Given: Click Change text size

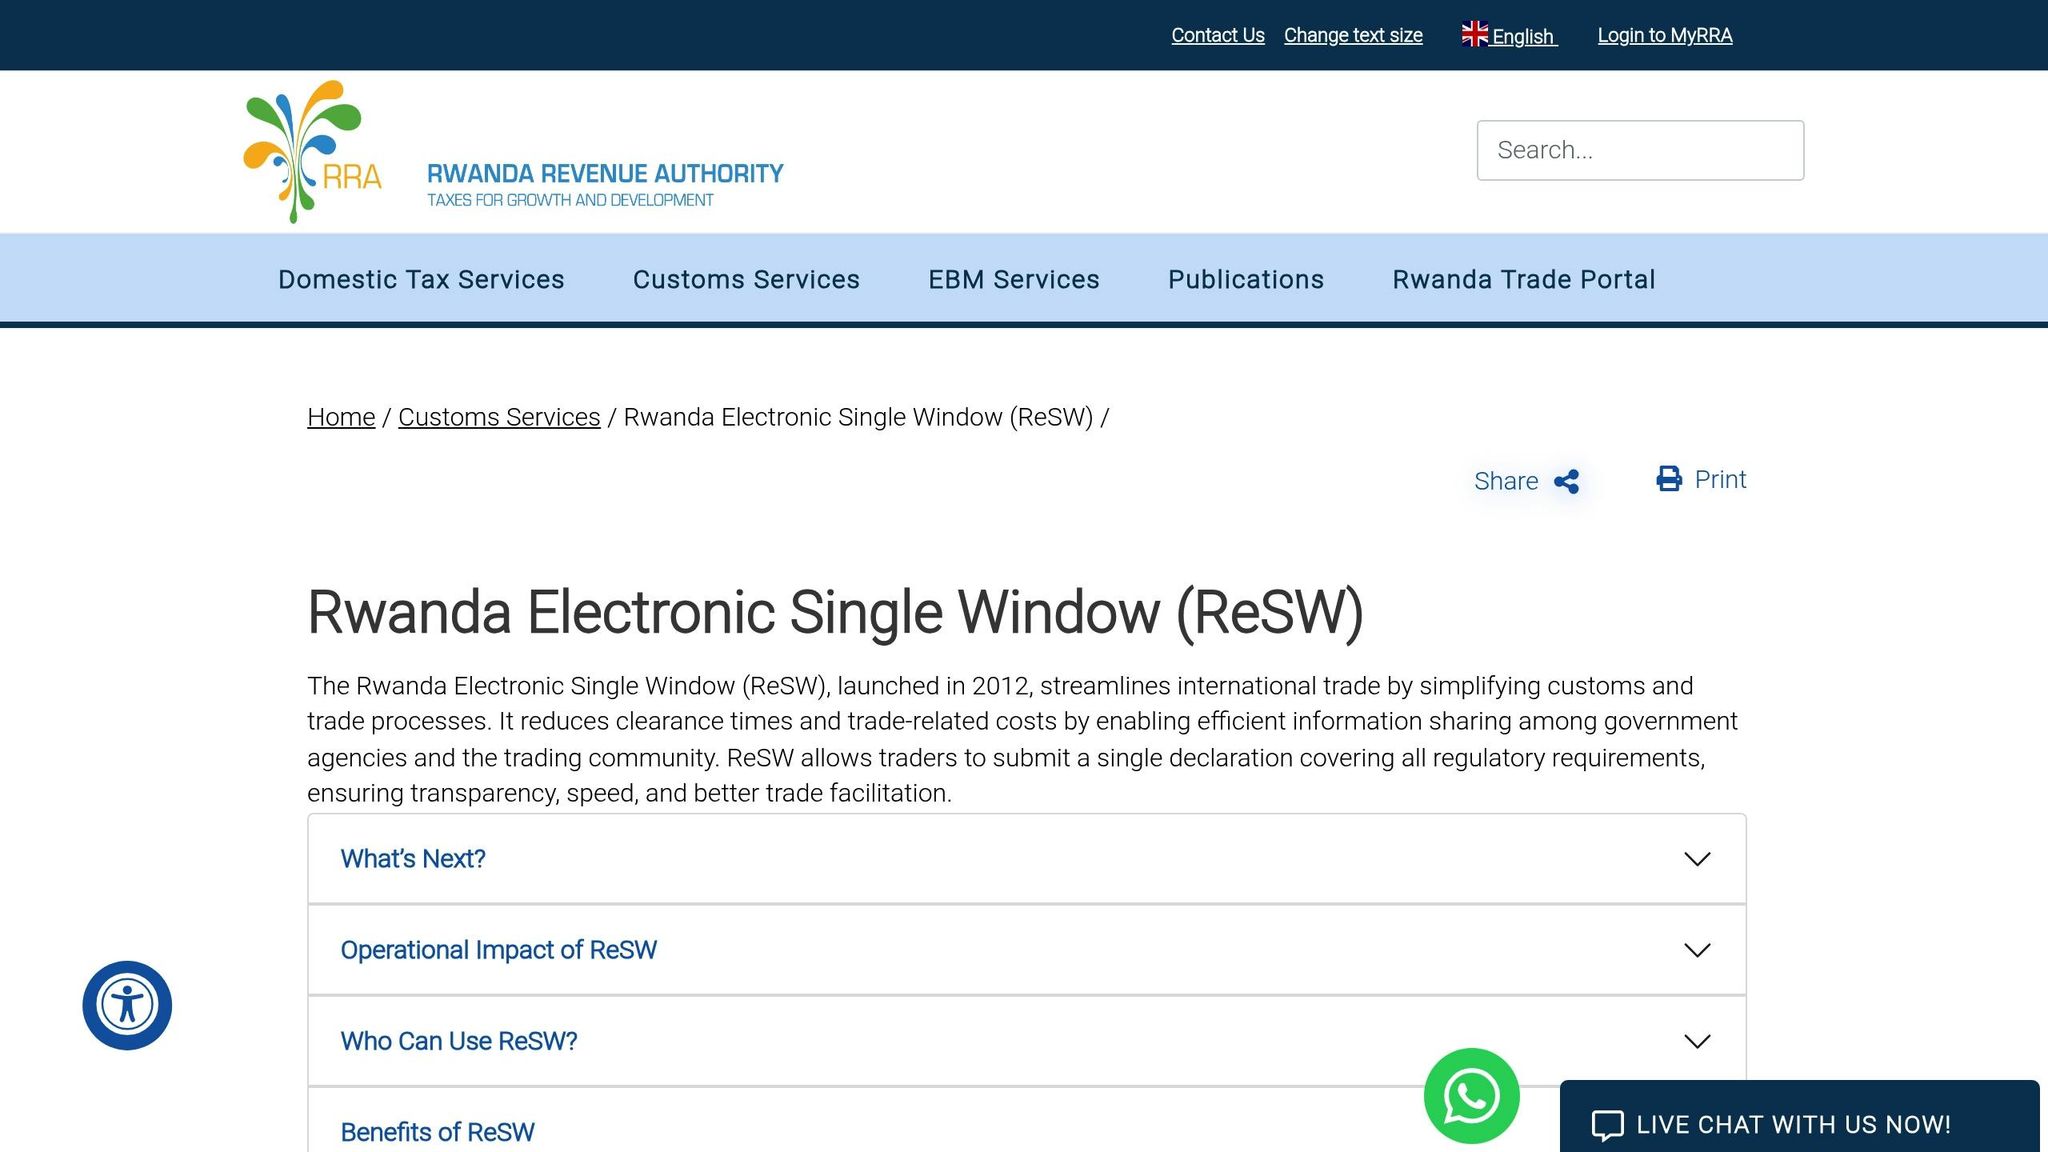Looking at the screenshot, I should click(x=1353, y=35).
